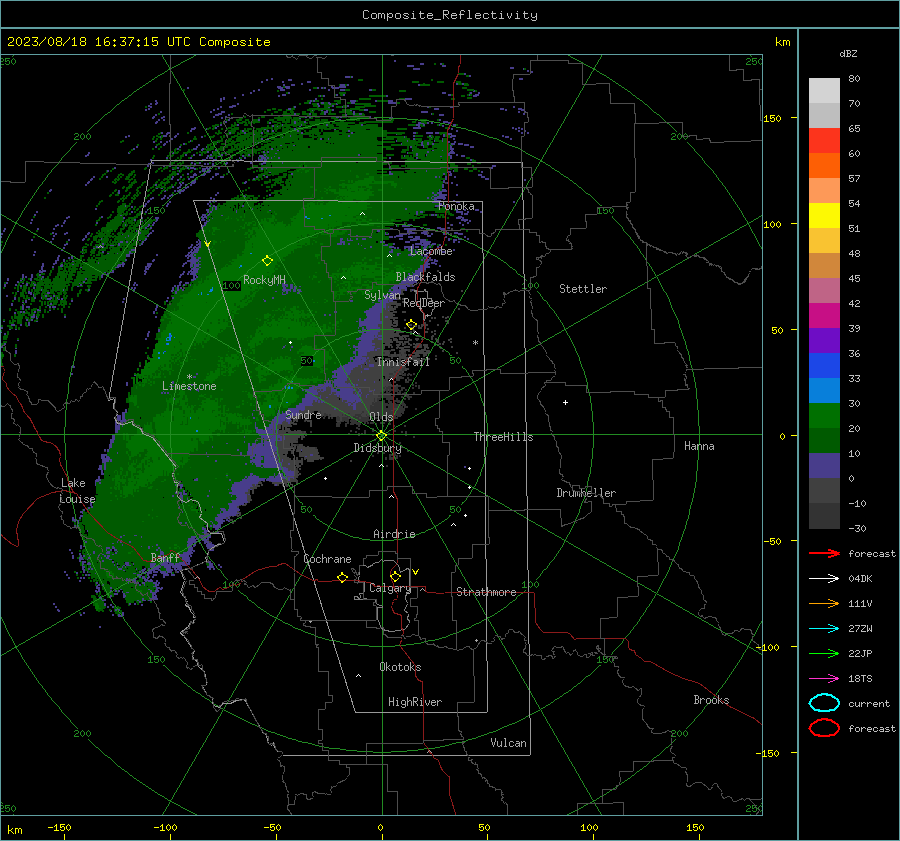The height and width of the screenshot is (841, 900).
Task: Click the Didsbury city label
Action: pyautogui.click(x=377, y=448)
